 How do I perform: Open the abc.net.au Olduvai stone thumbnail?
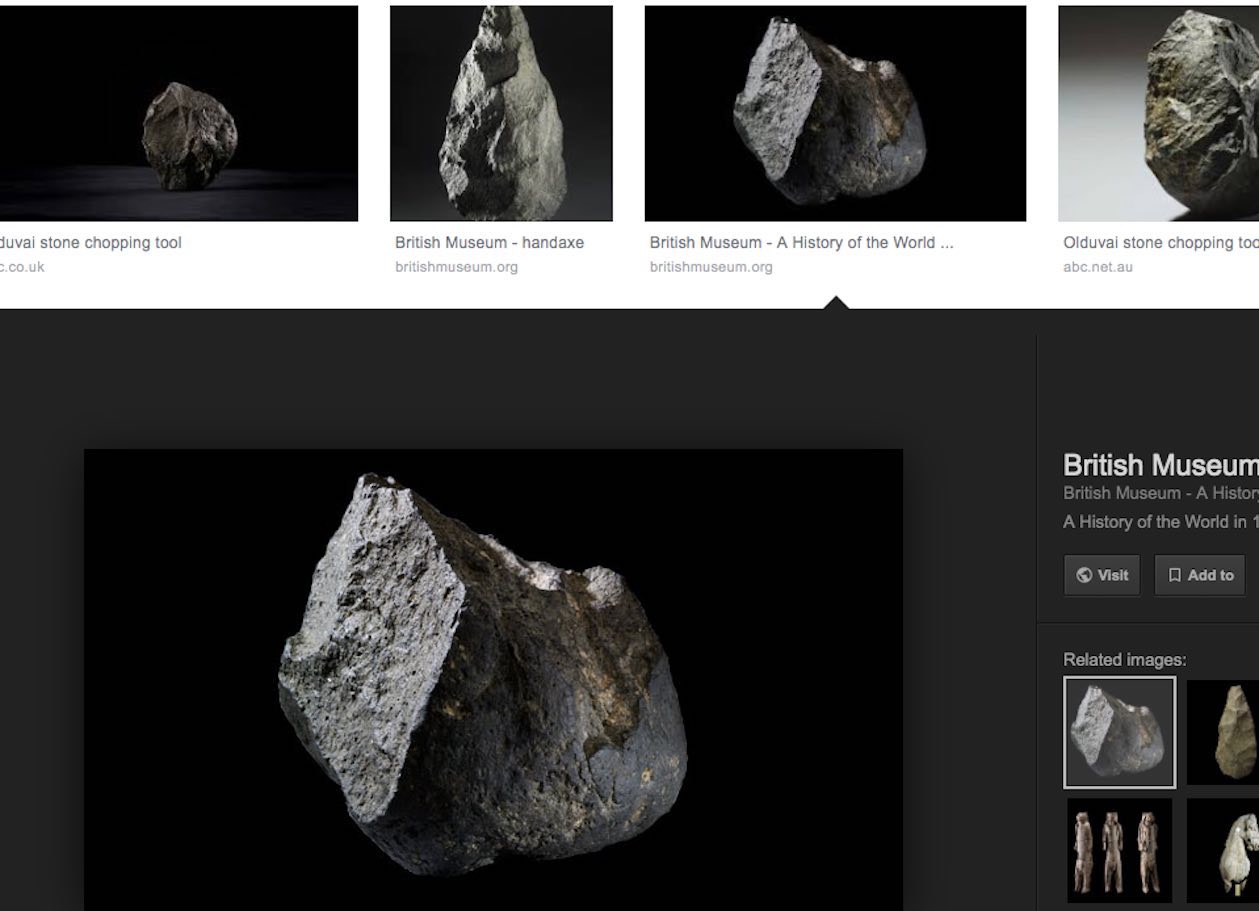coord(1158,113)
